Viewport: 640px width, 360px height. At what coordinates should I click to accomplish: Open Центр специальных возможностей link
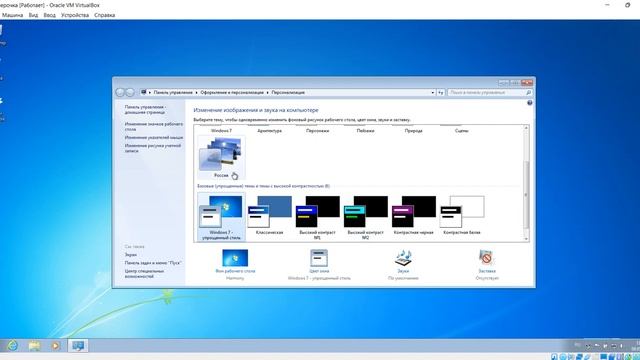point(144,273)
